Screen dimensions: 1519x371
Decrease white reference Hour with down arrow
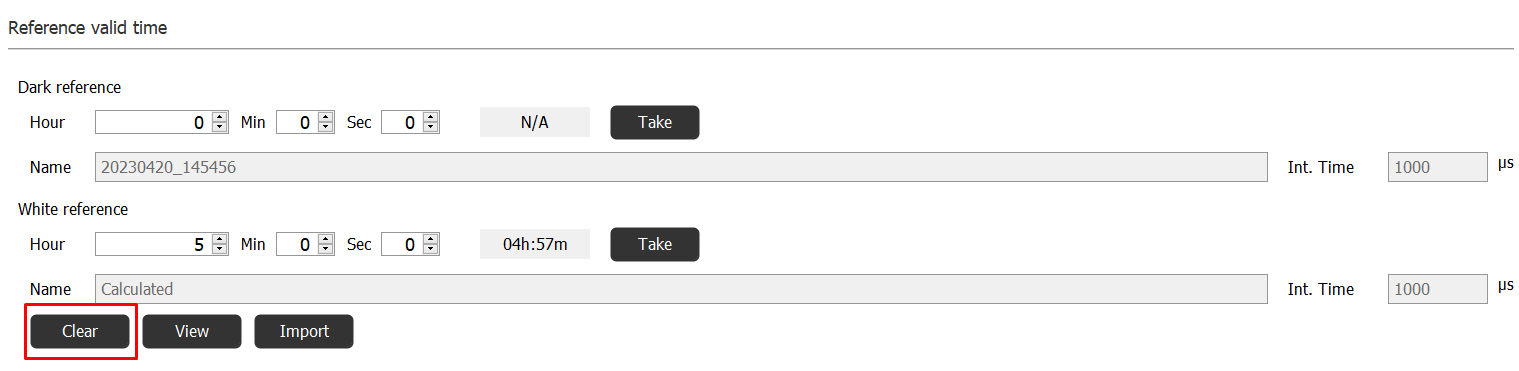[220, 250]
